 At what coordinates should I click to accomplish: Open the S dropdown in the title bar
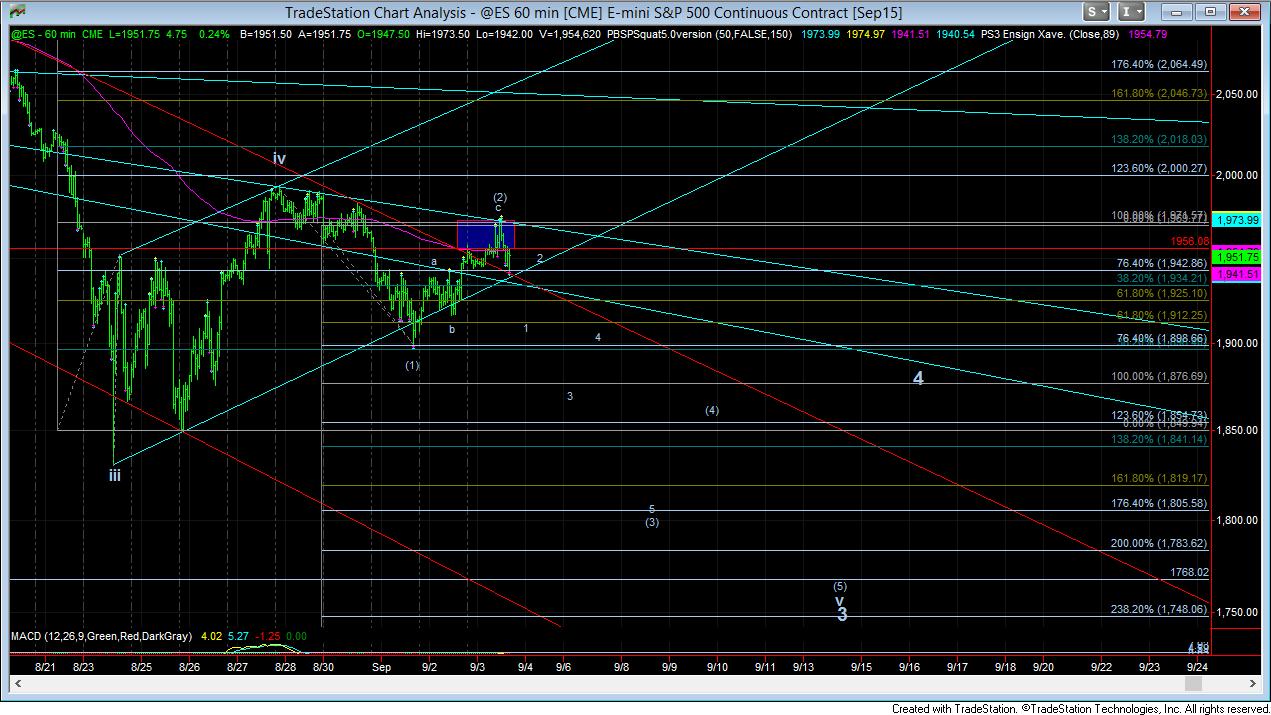(x=1097, y=12)
